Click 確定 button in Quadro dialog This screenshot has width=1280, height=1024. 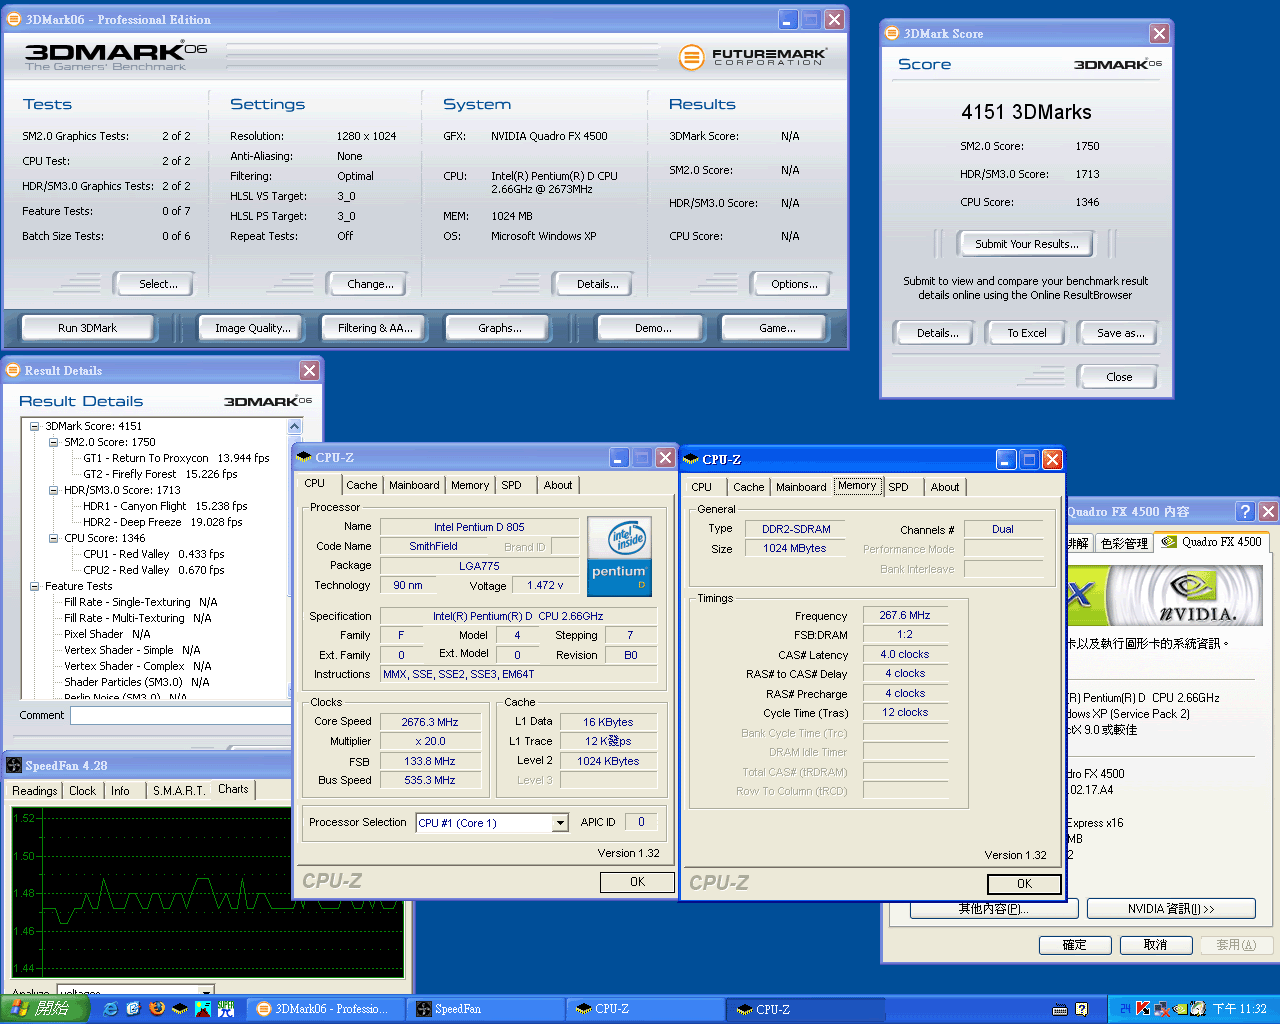coord(1075,945)
